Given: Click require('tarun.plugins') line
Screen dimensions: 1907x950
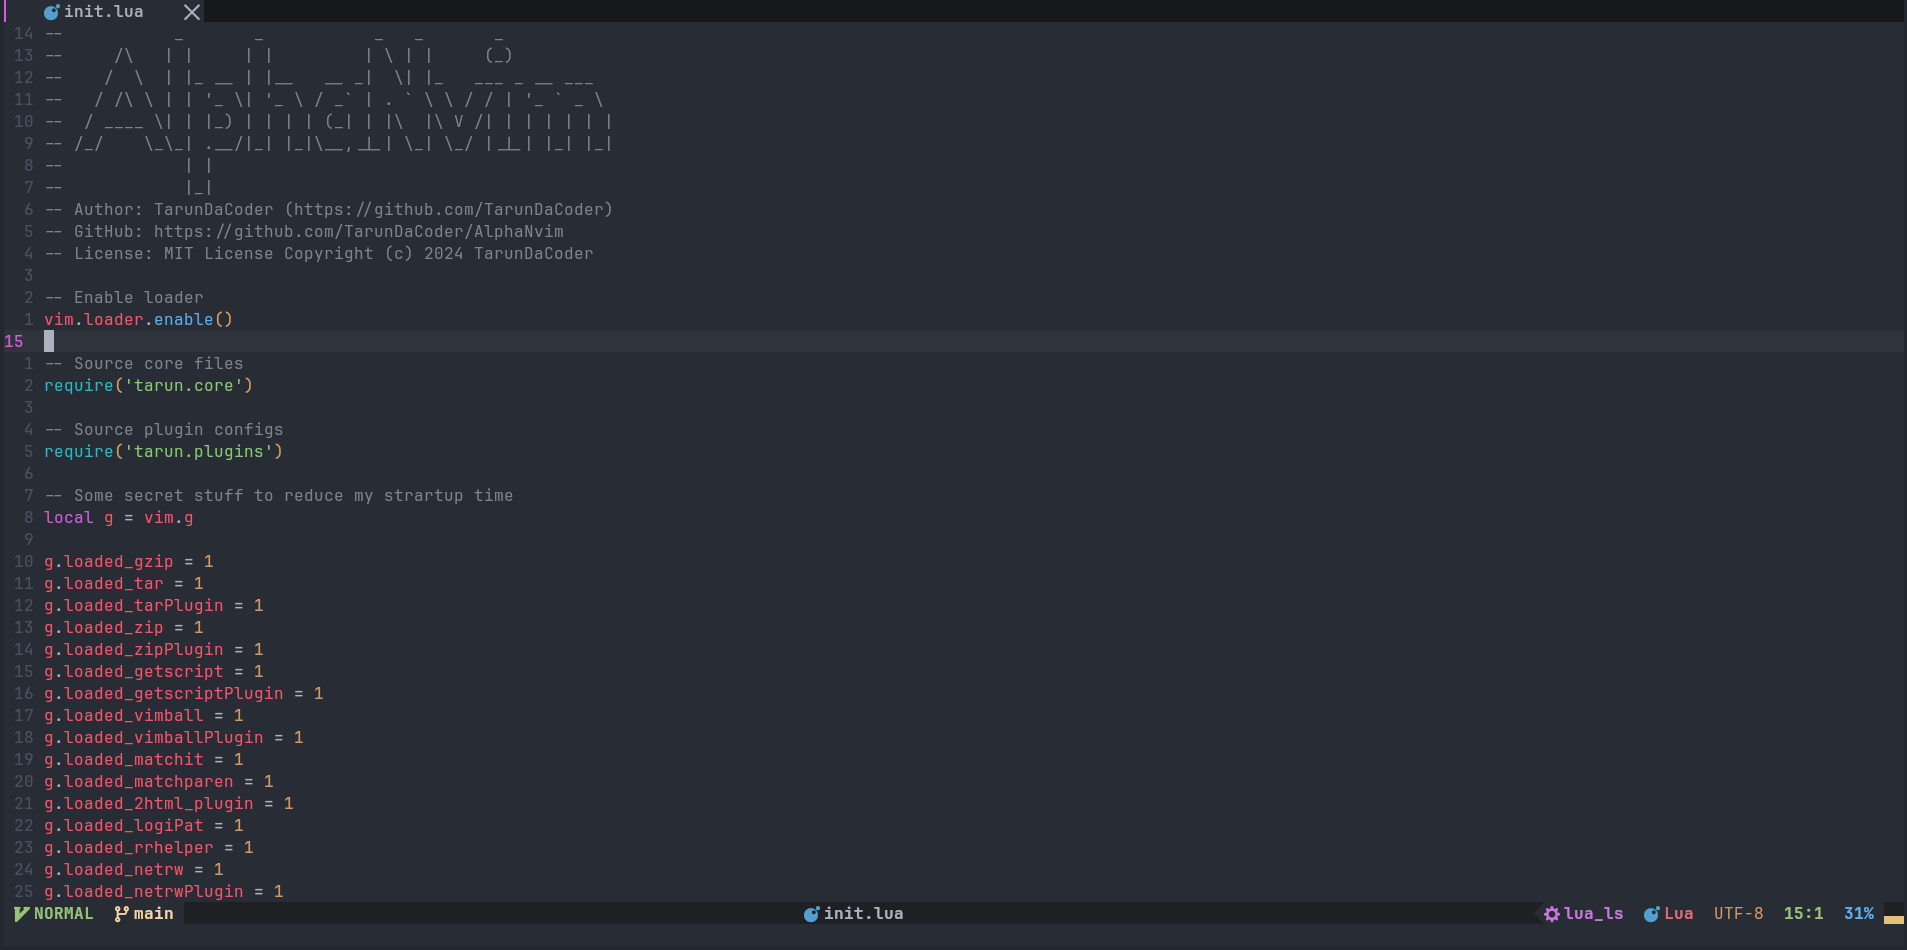Looking at the screenshot, I should click(x=164, y=452).
